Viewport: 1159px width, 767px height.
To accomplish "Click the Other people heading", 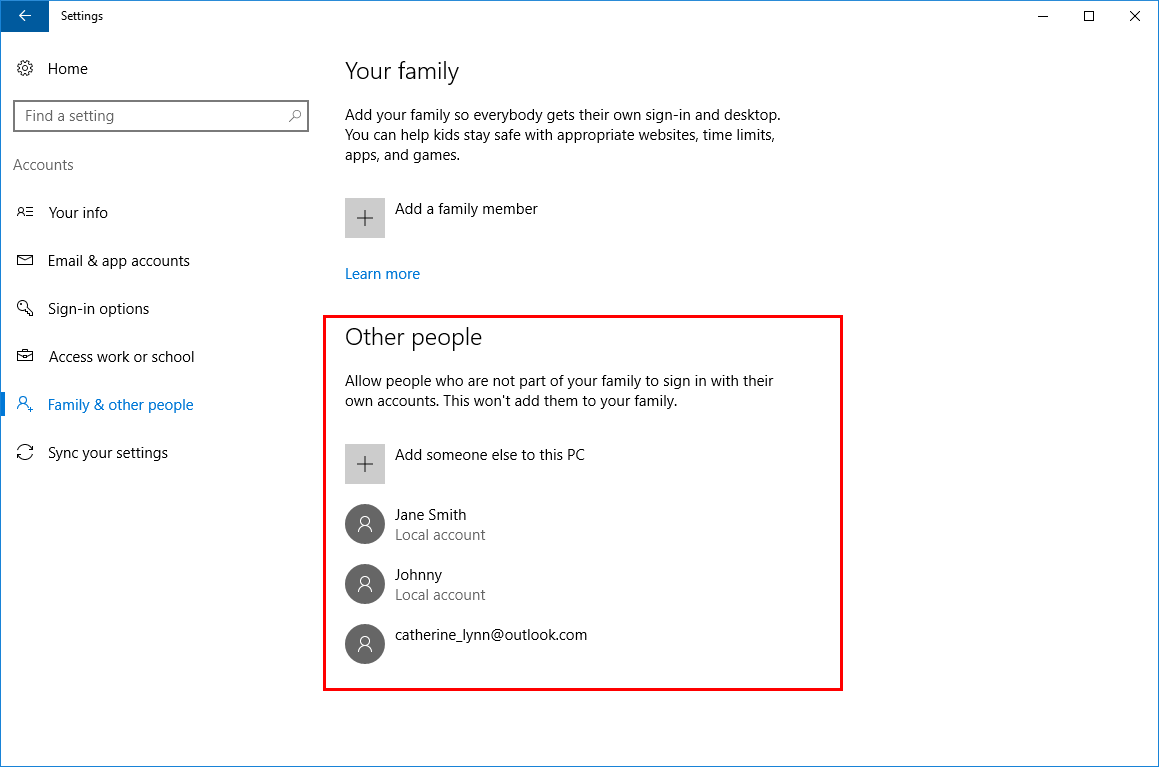I will [413, 337].
